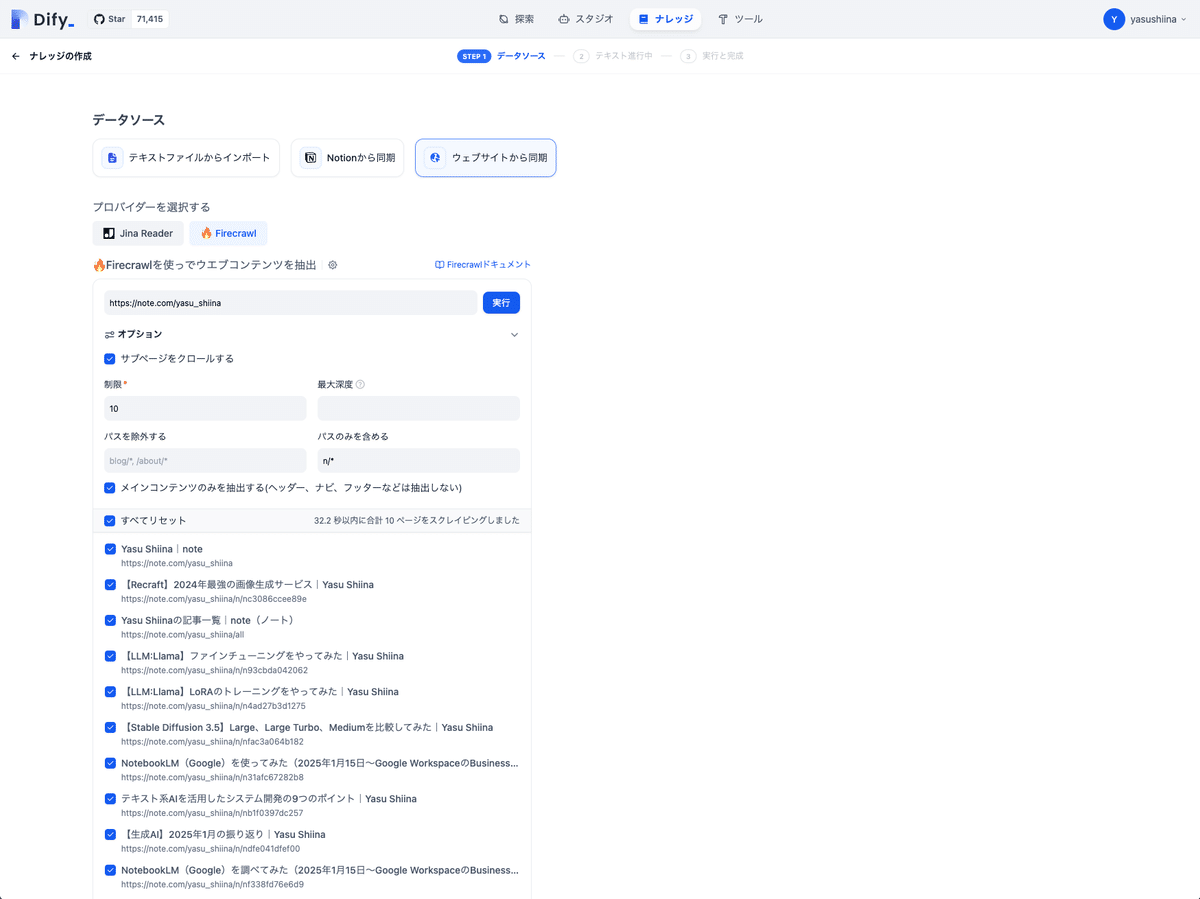Click the help icon next to 最大深度
1200x899 pixels.
(x=360, y=384)
